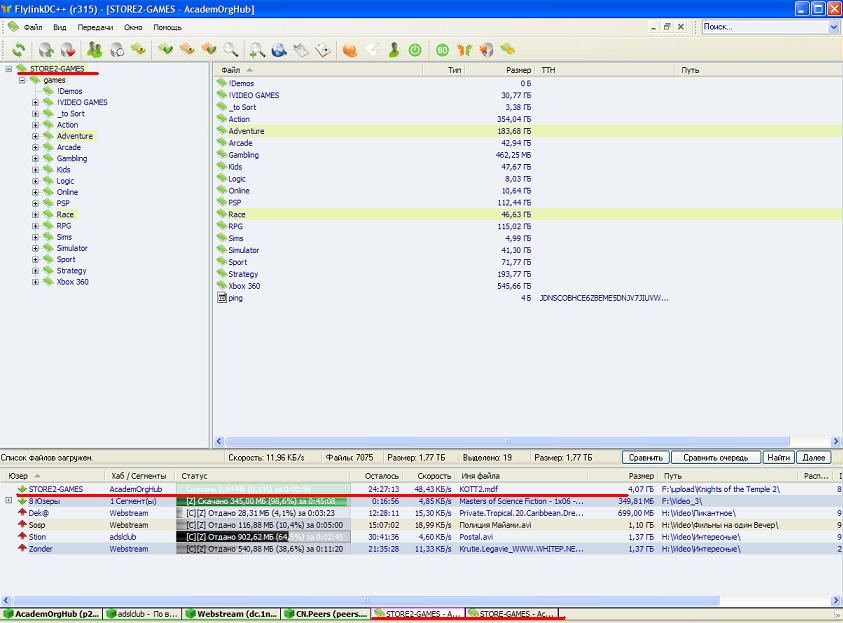Select the KOTT2.mdf file name in transfers
This screenshot has width=843, height=623.
click(x=478, y=489)
